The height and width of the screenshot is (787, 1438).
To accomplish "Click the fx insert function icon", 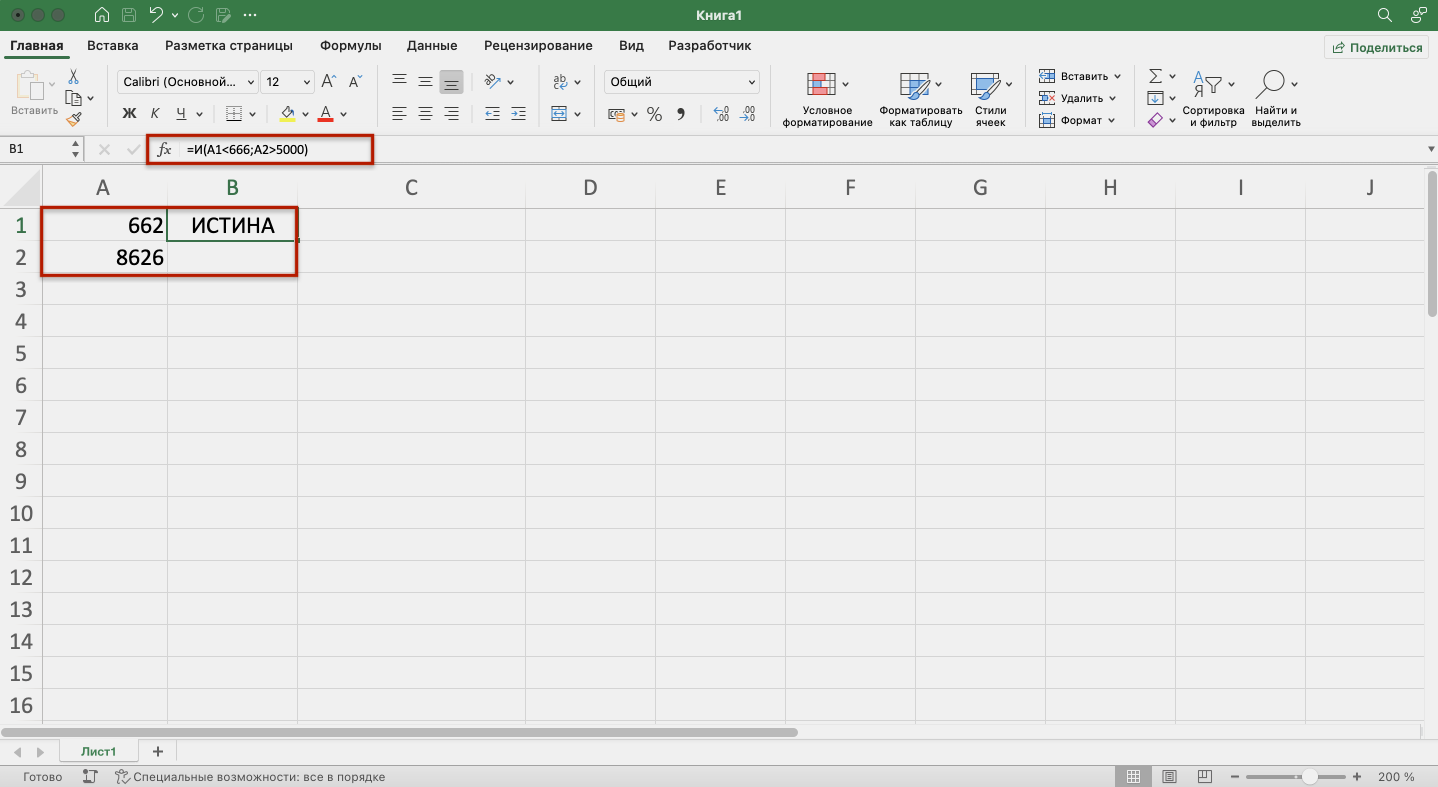I will [165, 150].
